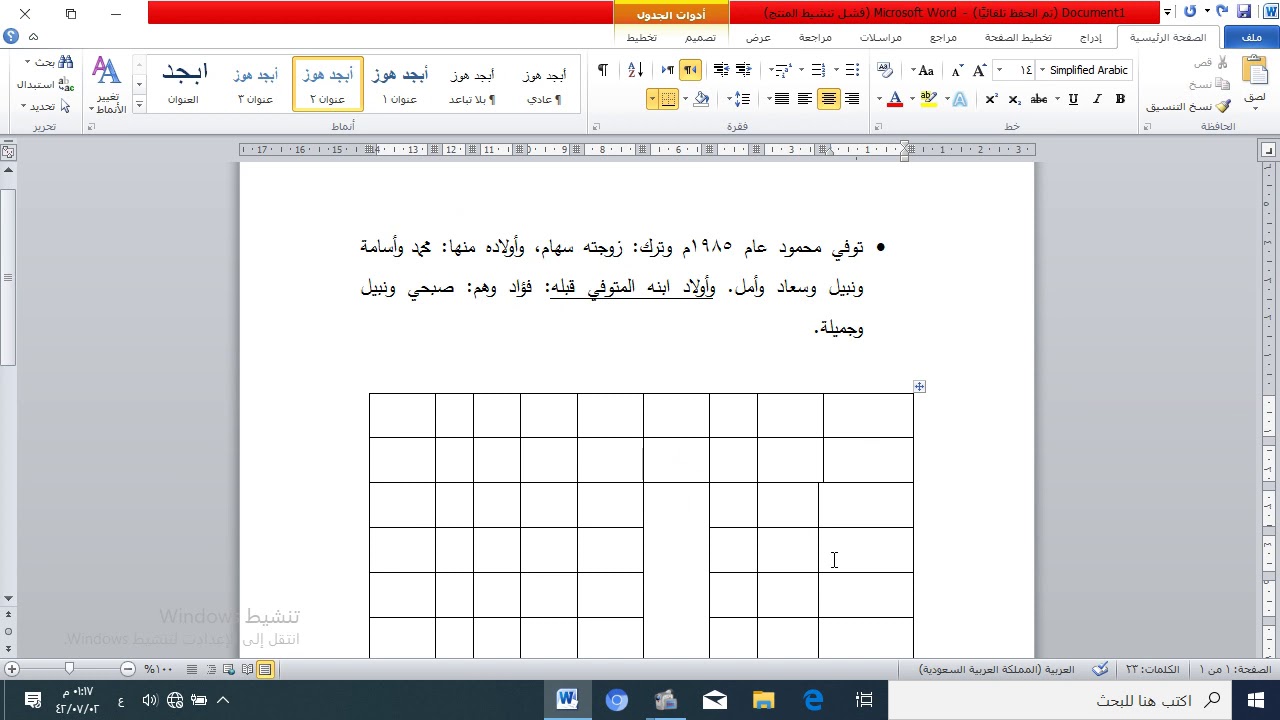The width and height of the screenshot is (1280, 720).
Task: Click the decrease indent icon
Action: 743,70
